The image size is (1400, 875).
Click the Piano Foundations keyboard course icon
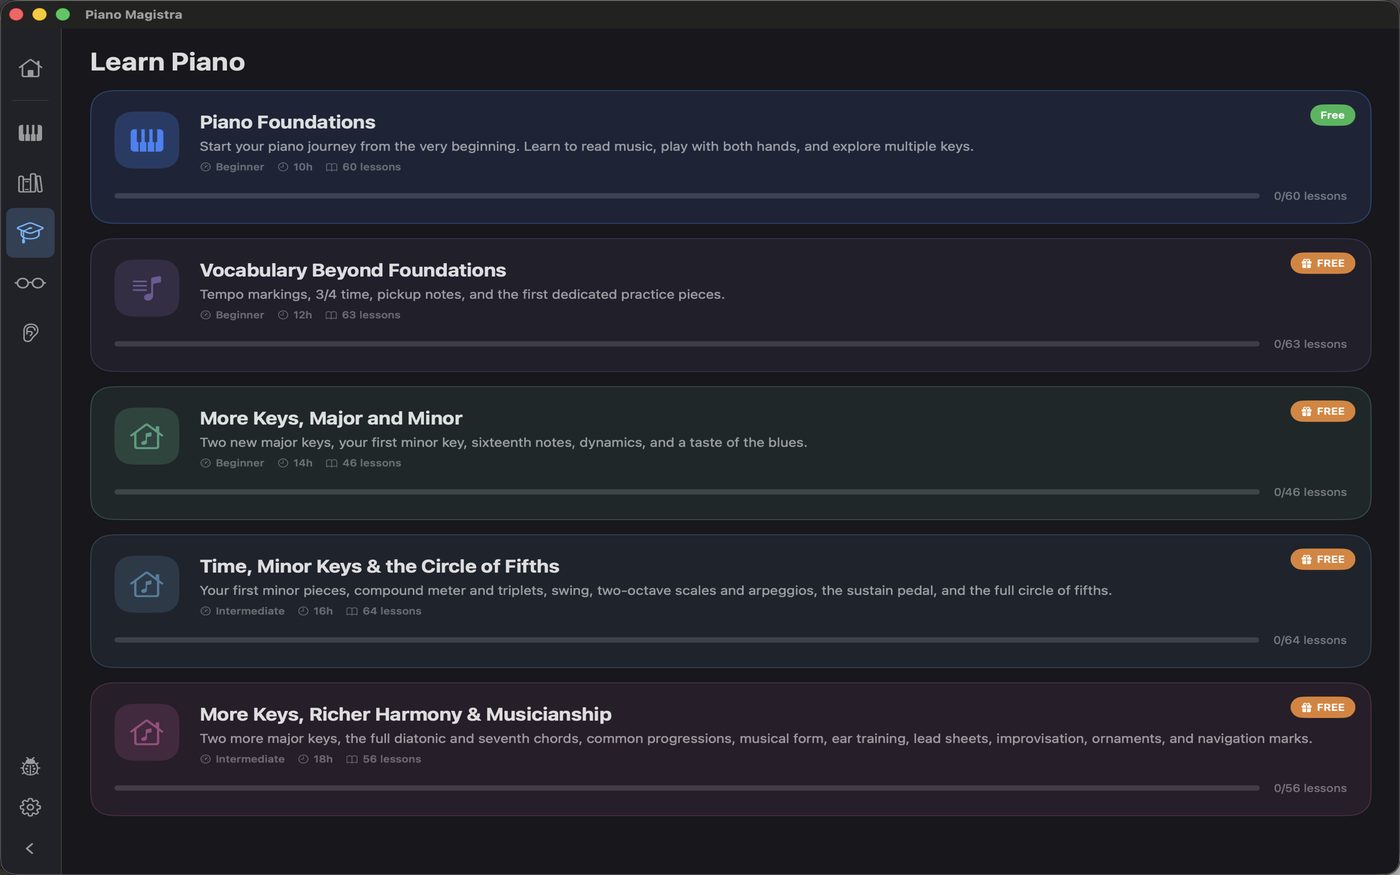click(147, 140)
